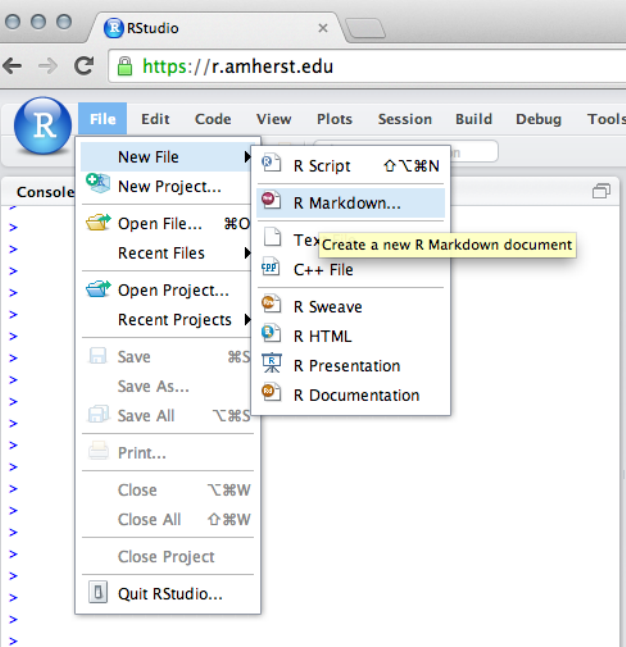Open the File menu
This screenshot has width=626, height=647.
102,119
